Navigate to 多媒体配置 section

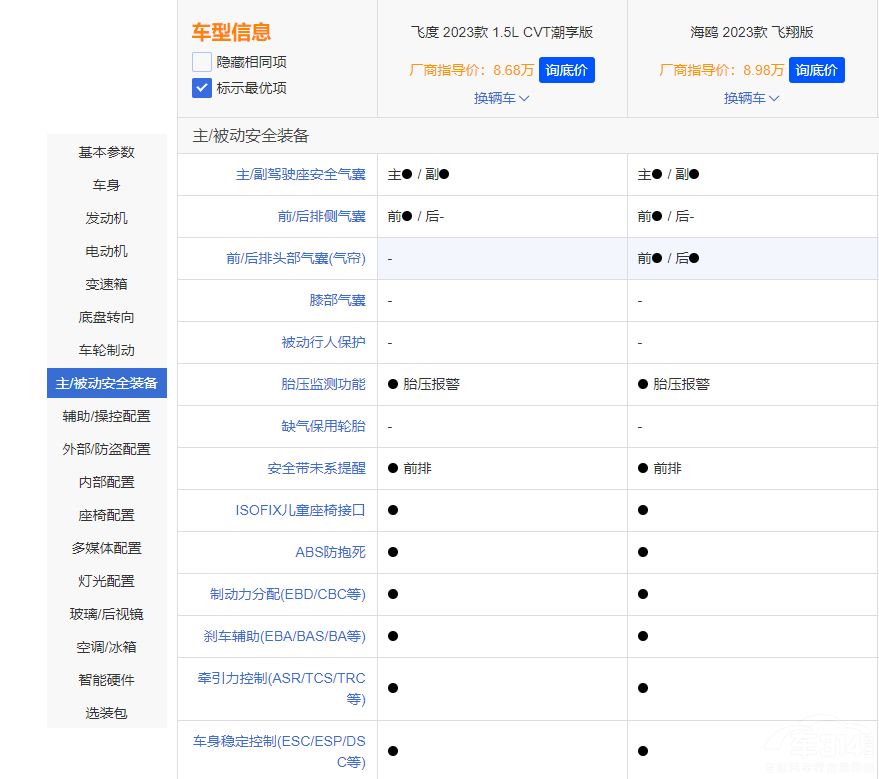pos(107,548)
